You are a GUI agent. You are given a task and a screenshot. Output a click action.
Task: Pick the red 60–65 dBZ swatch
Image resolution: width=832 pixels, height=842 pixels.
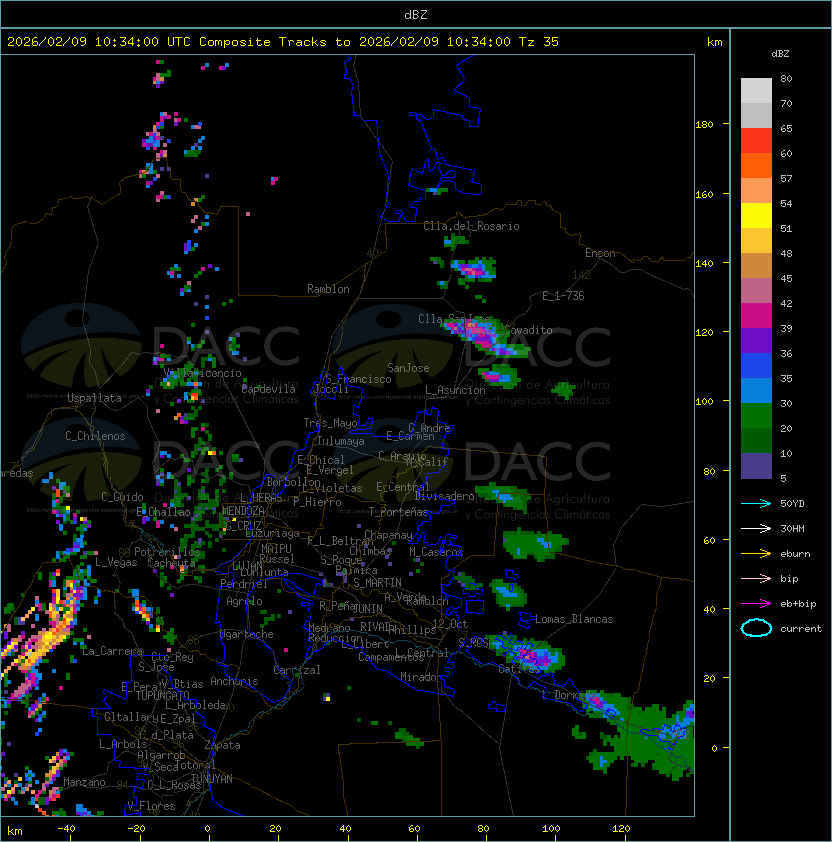click(x=756, y=141)
